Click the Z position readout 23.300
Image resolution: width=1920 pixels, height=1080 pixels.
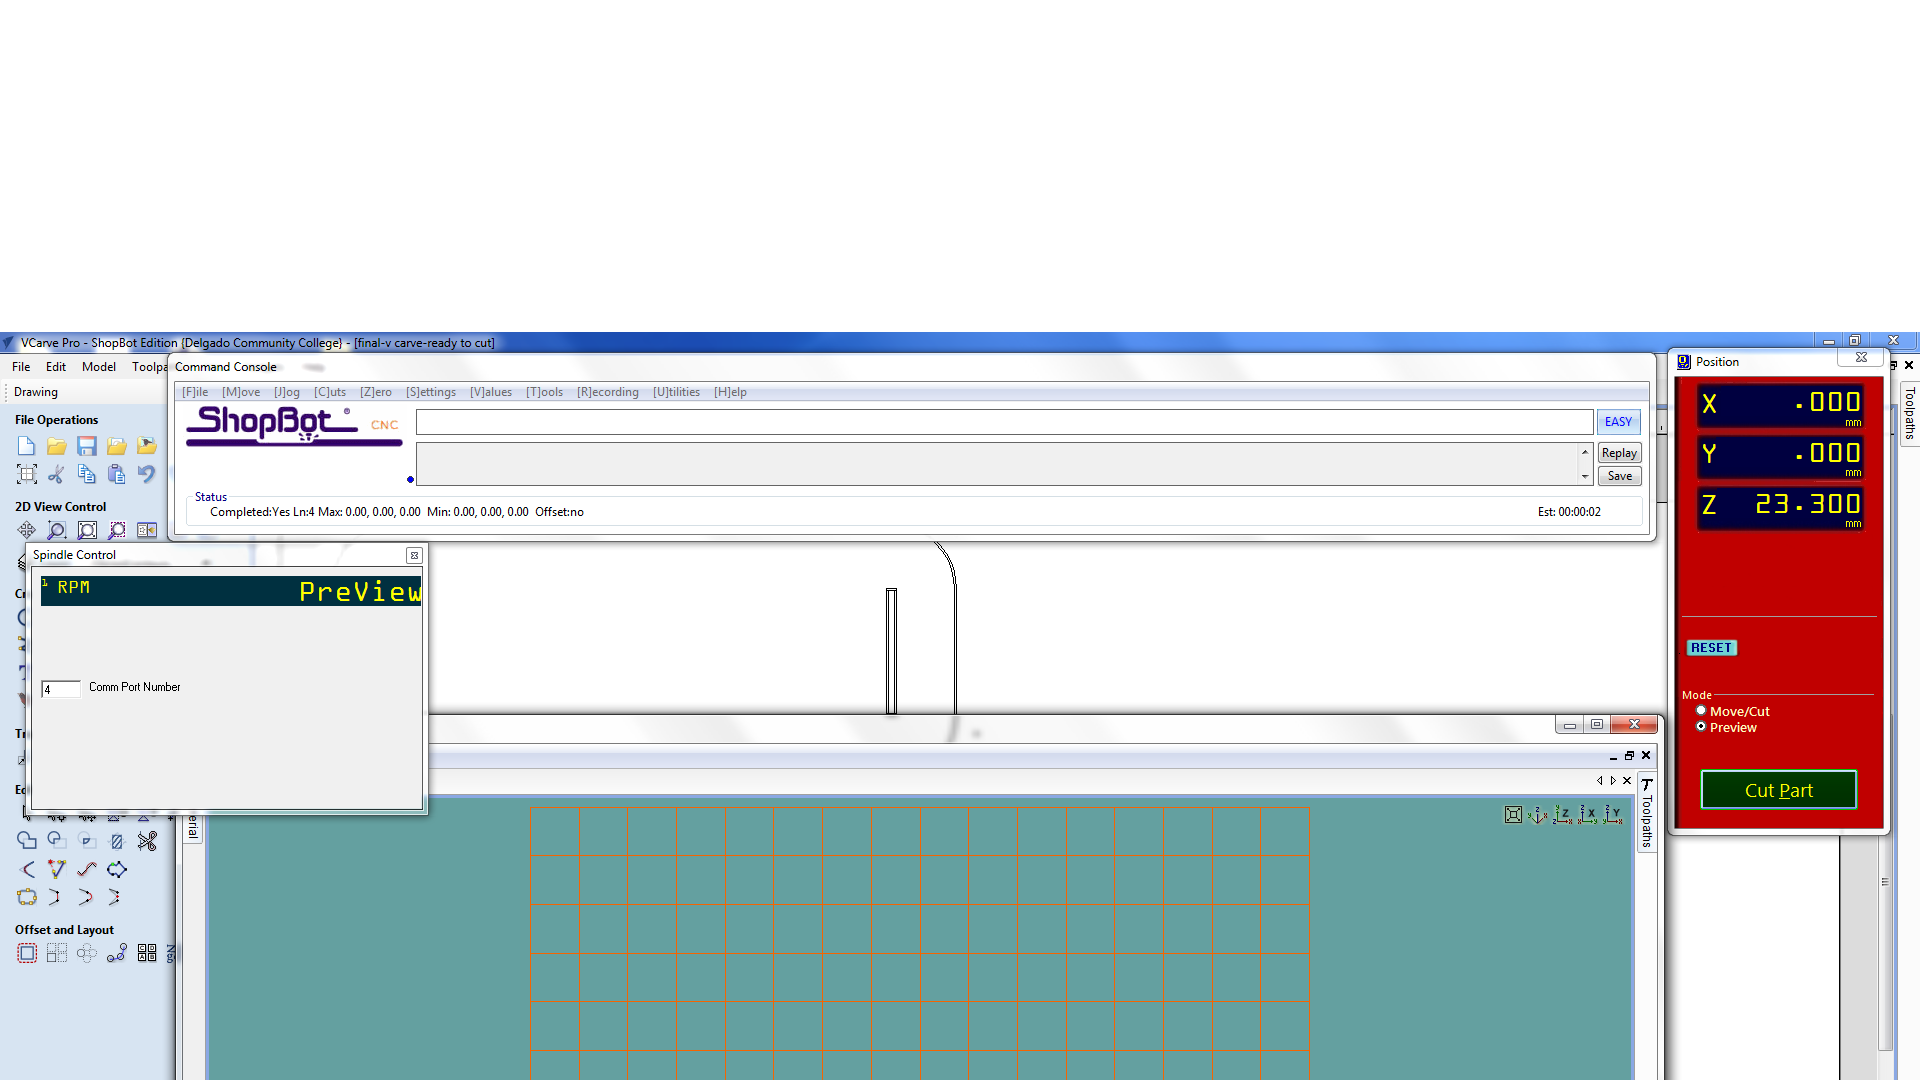1780,506
